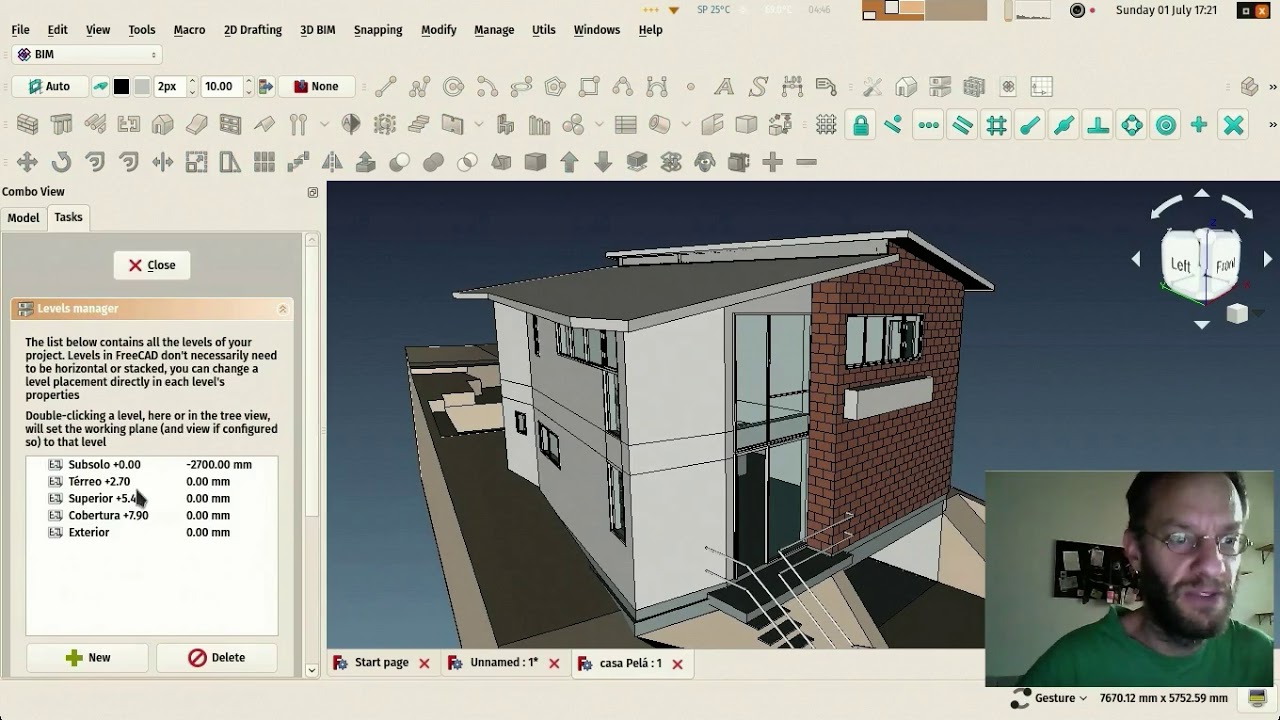Collapse the Levels manager panel
This screenshot has width=1280, height=720.
pos(282,309)
